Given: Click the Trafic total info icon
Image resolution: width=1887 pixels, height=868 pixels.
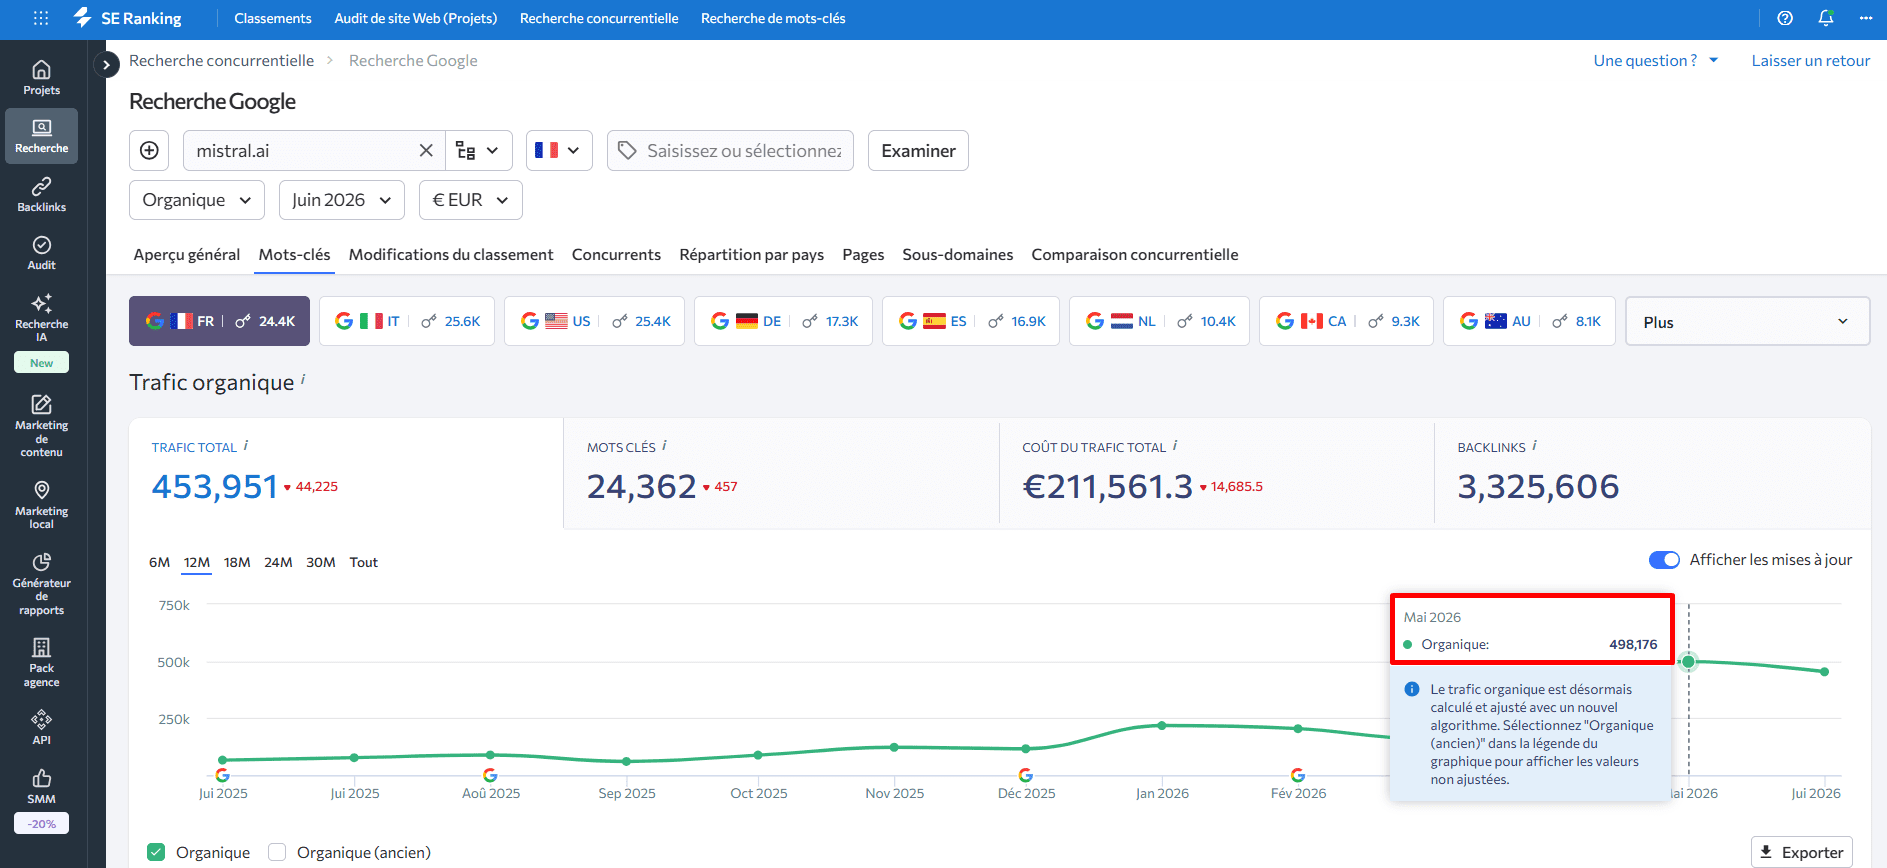Looking at the screenshot, I should (x=246, y=446).
